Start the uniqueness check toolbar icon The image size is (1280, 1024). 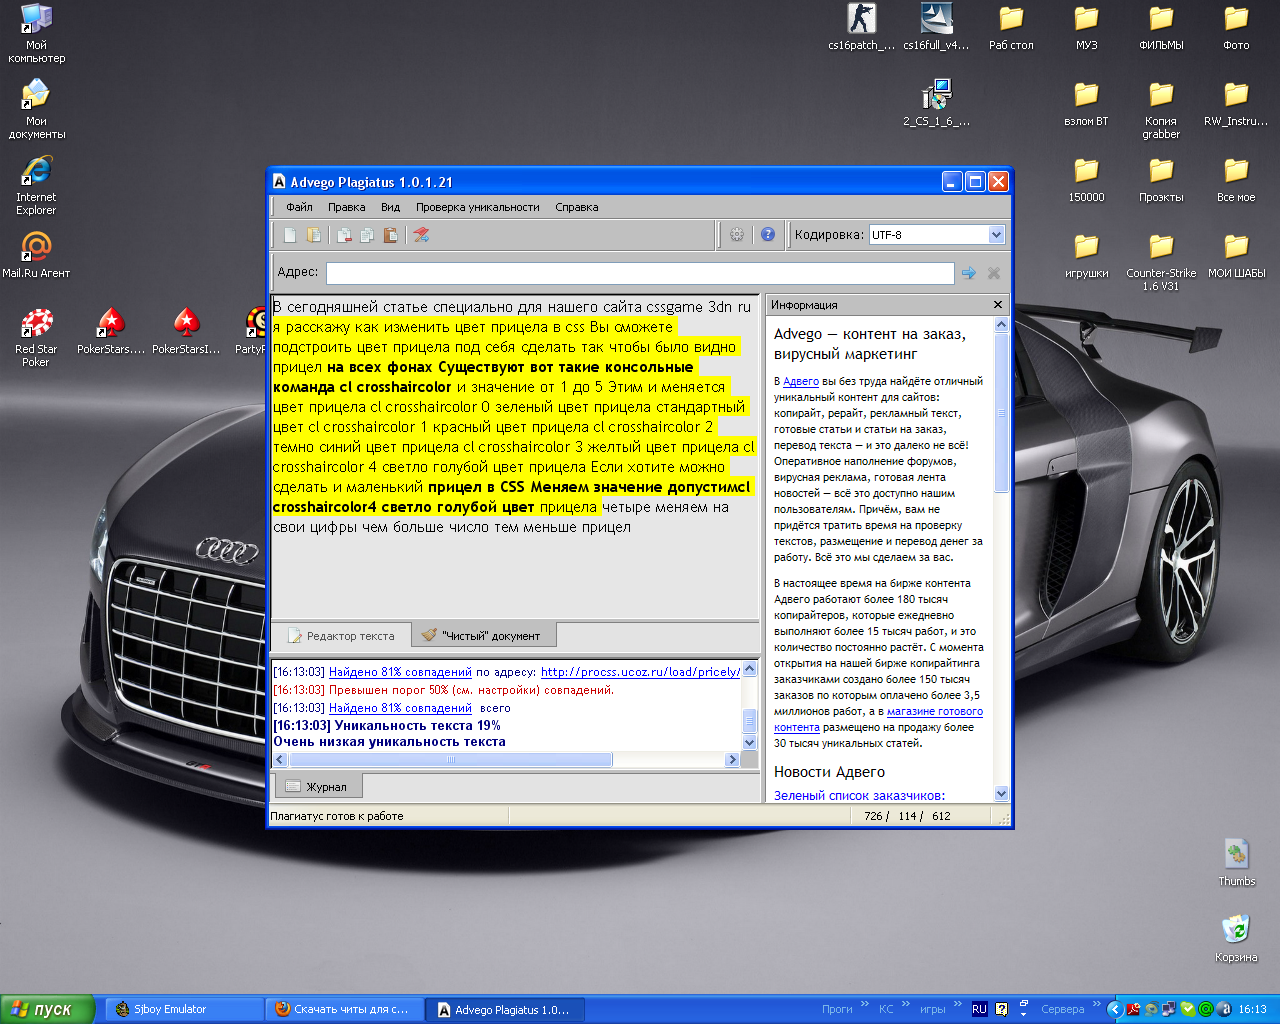click(x=421, y=235)
